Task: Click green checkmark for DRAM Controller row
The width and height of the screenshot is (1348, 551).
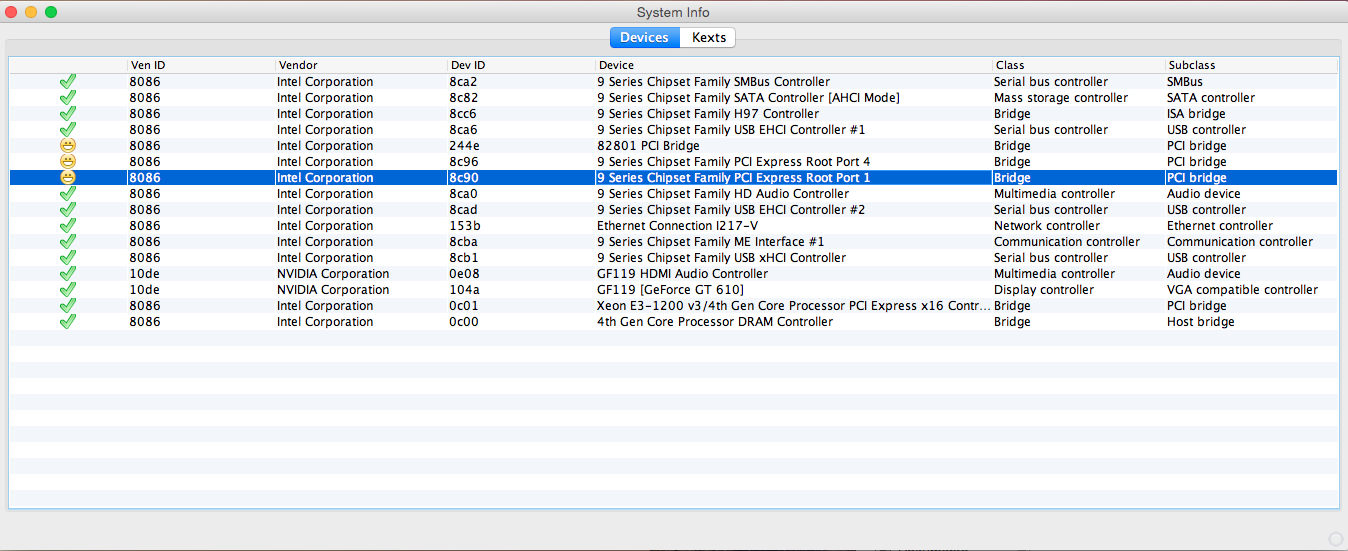Action: coord(68,322)
